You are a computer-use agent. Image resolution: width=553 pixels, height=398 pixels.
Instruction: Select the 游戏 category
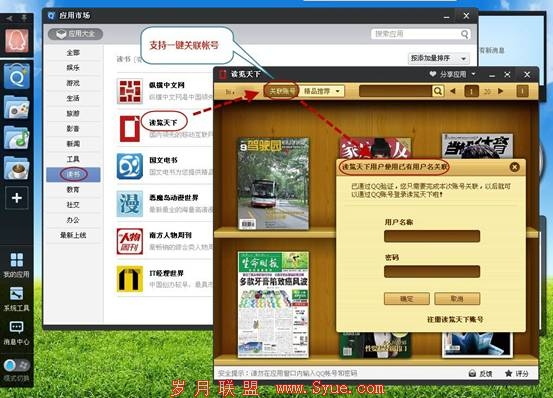pos(73,83)
